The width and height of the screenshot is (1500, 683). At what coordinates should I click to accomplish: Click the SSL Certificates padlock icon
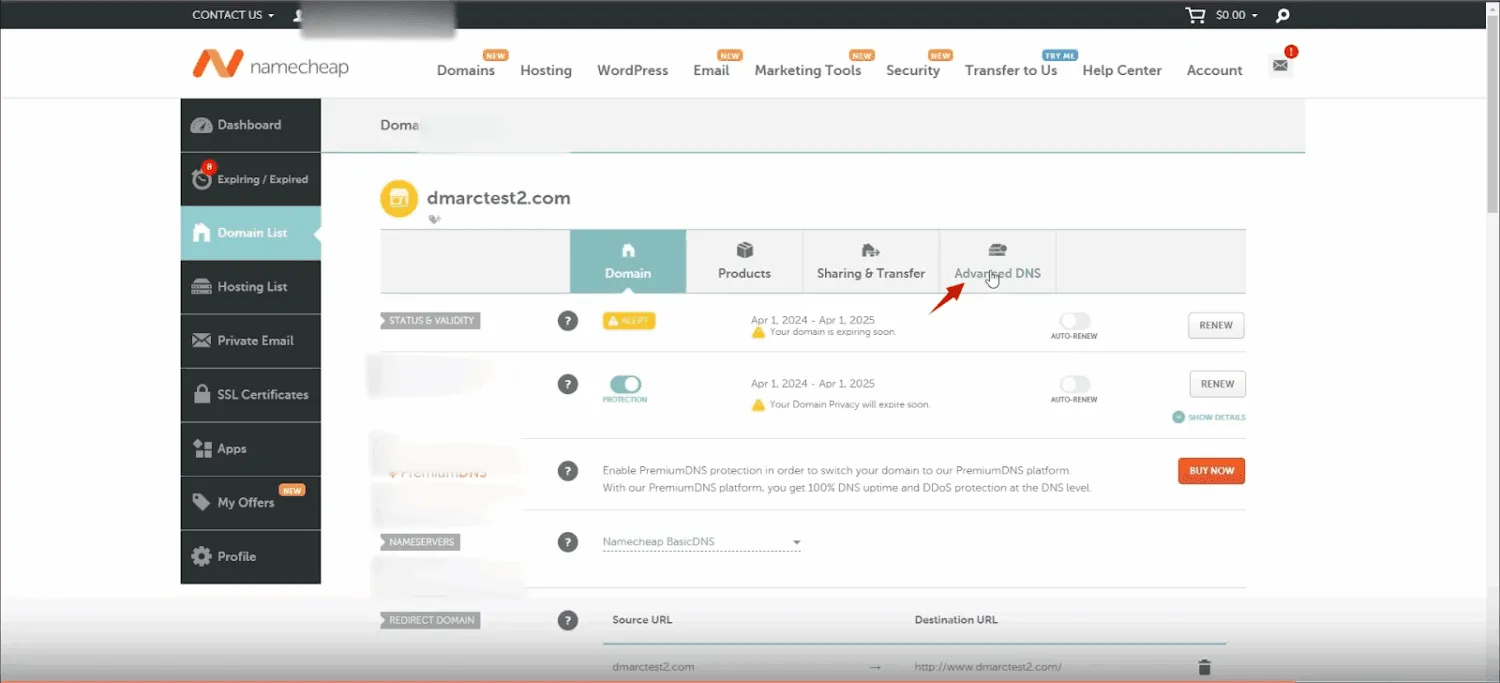201,394
